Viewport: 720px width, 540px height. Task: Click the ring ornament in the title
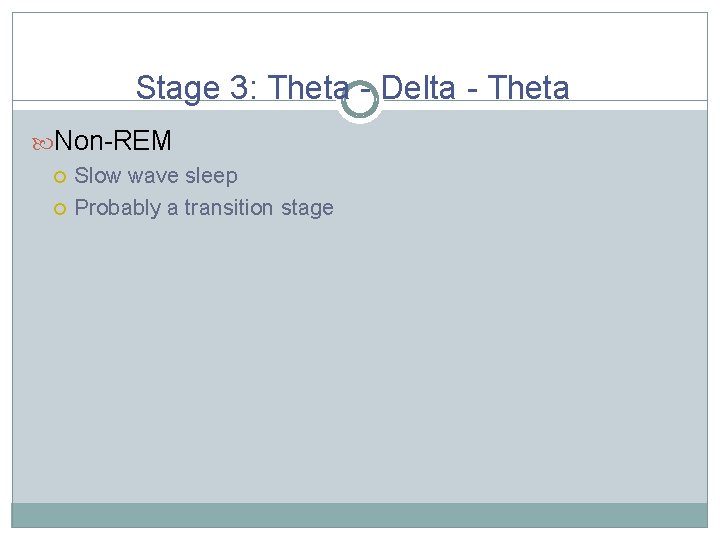359,100
